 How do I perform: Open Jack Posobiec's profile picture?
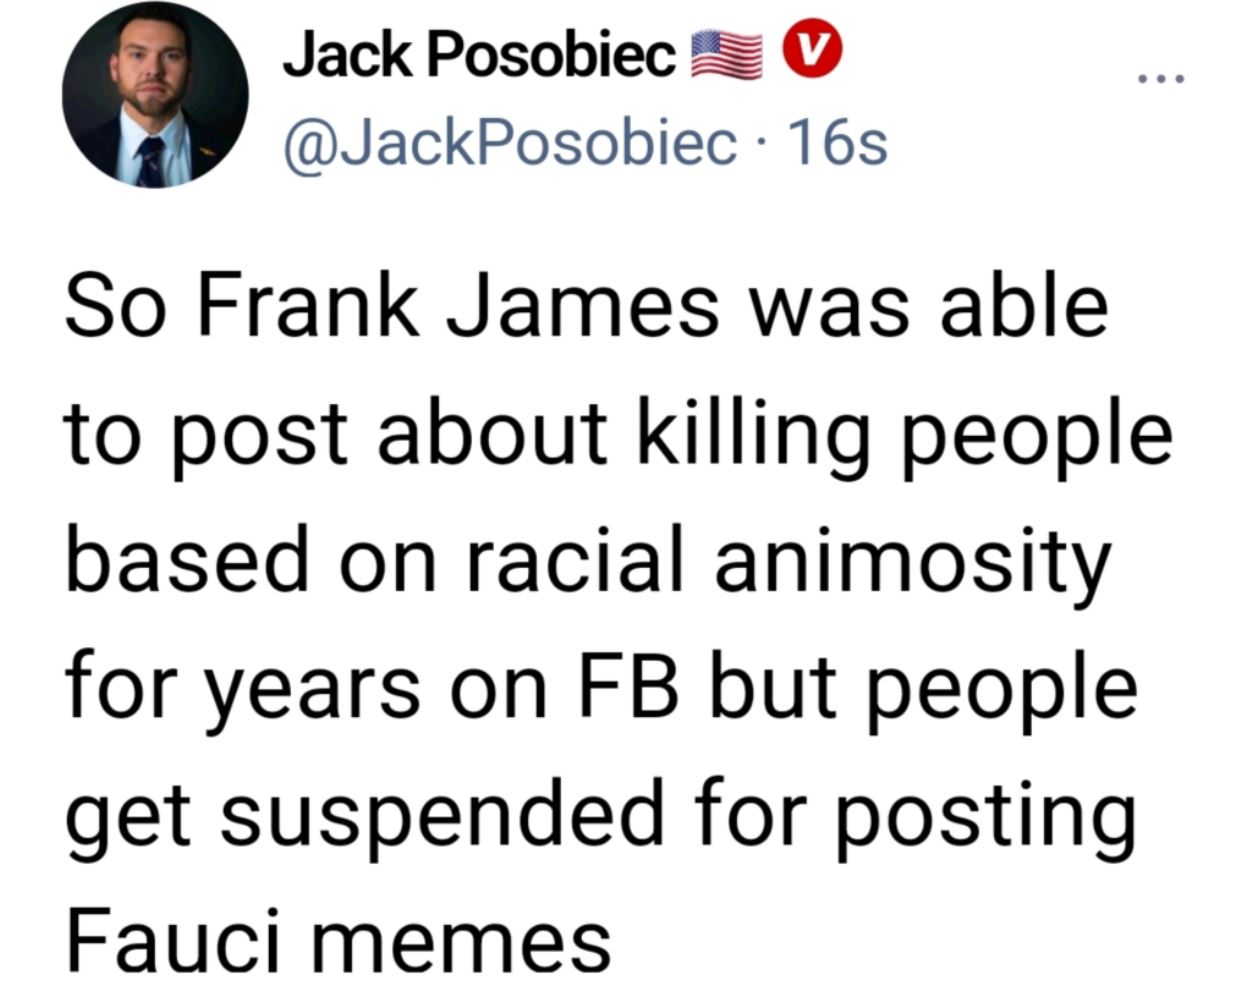tap(155, 95)
